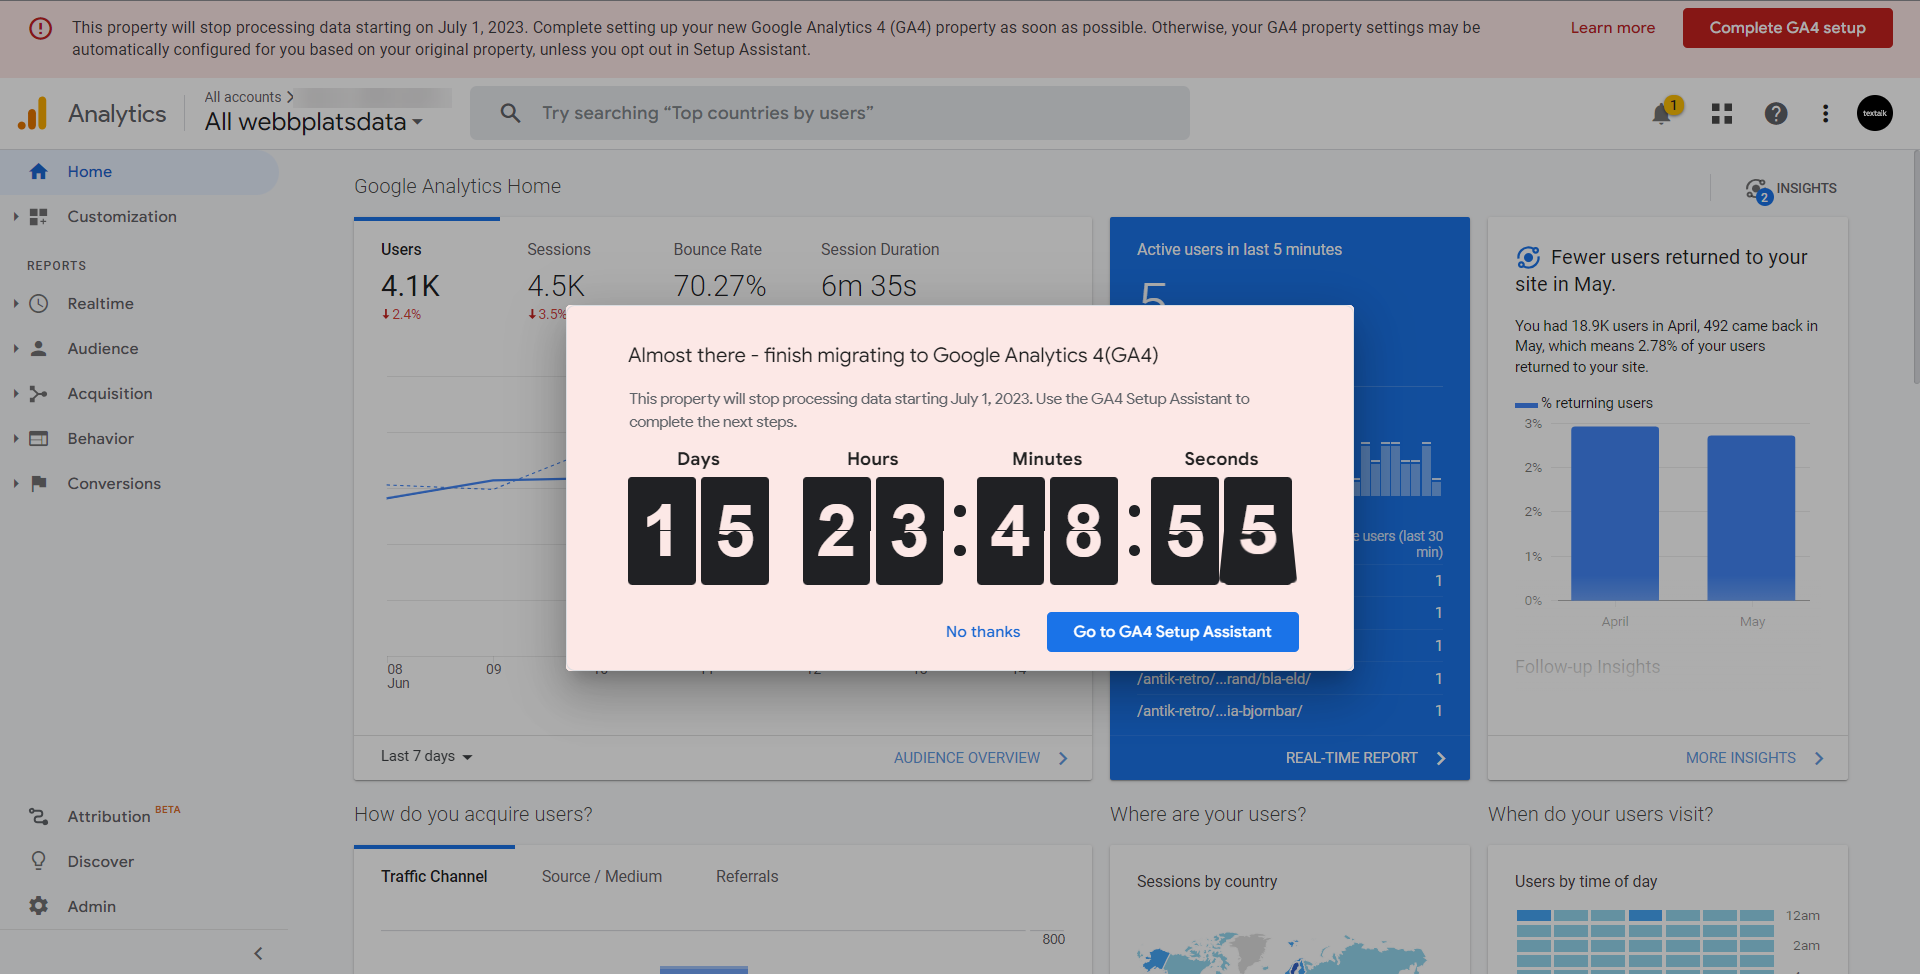Screen dimensions: 1920x974
Task: Open the Google apps grid icon
Action: pyautogui.click(x=1721, y=114)
